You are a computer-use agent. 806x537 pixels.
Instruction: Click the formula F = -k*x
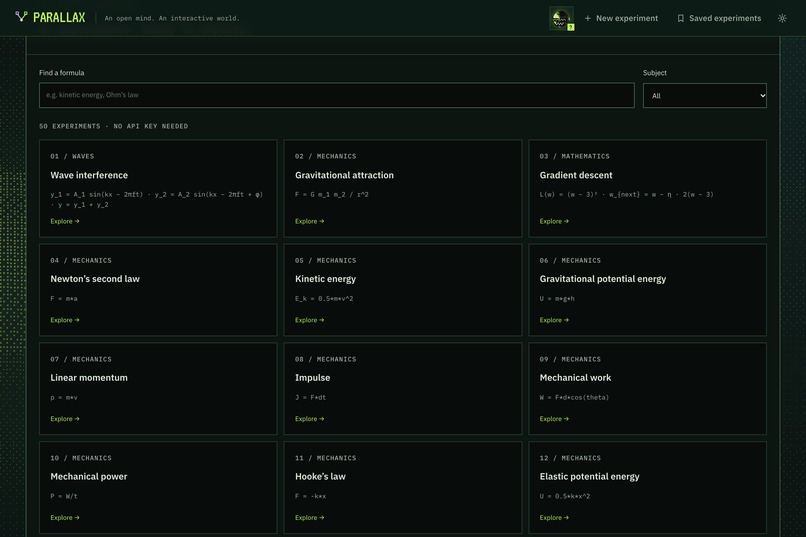tap(310, 496)
